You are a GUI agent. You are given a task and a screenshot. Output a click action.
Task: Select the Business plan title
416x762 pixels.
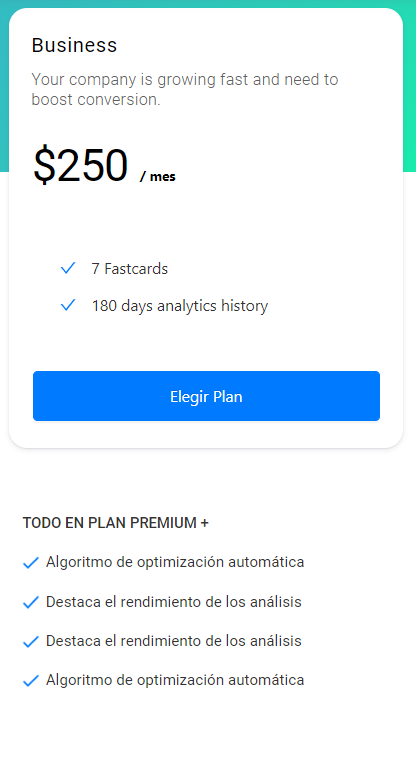pyautogui.click(x=74, y=45)
